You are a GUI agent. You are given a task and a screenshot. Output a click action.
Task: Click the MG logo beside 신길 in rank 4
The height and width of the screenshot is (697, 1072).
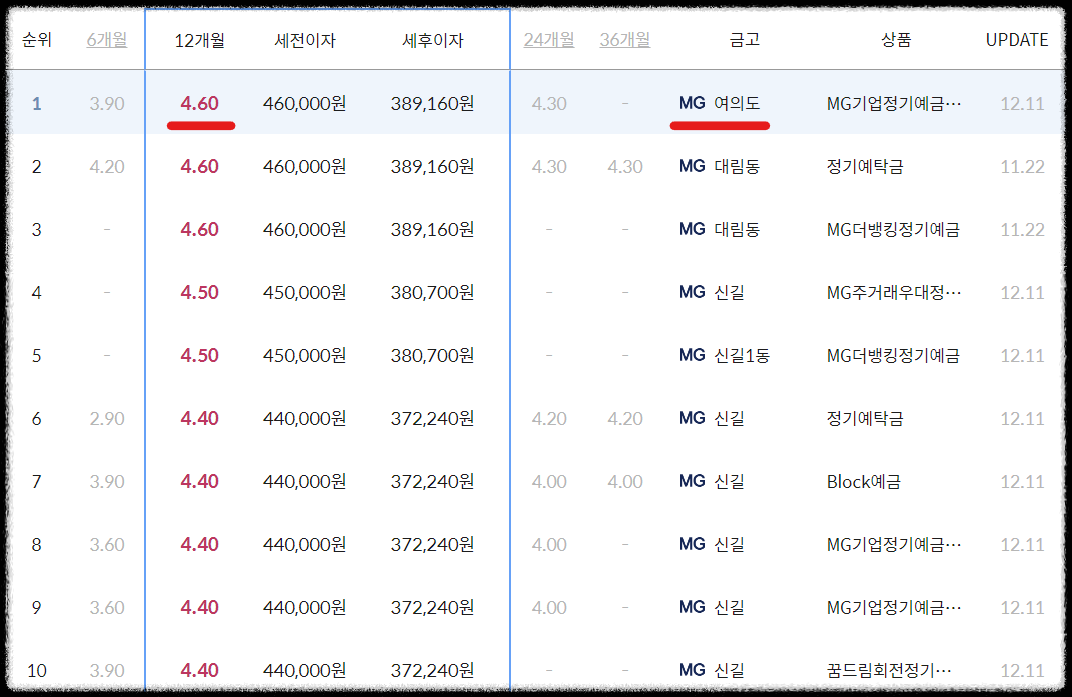pos(691,292)
